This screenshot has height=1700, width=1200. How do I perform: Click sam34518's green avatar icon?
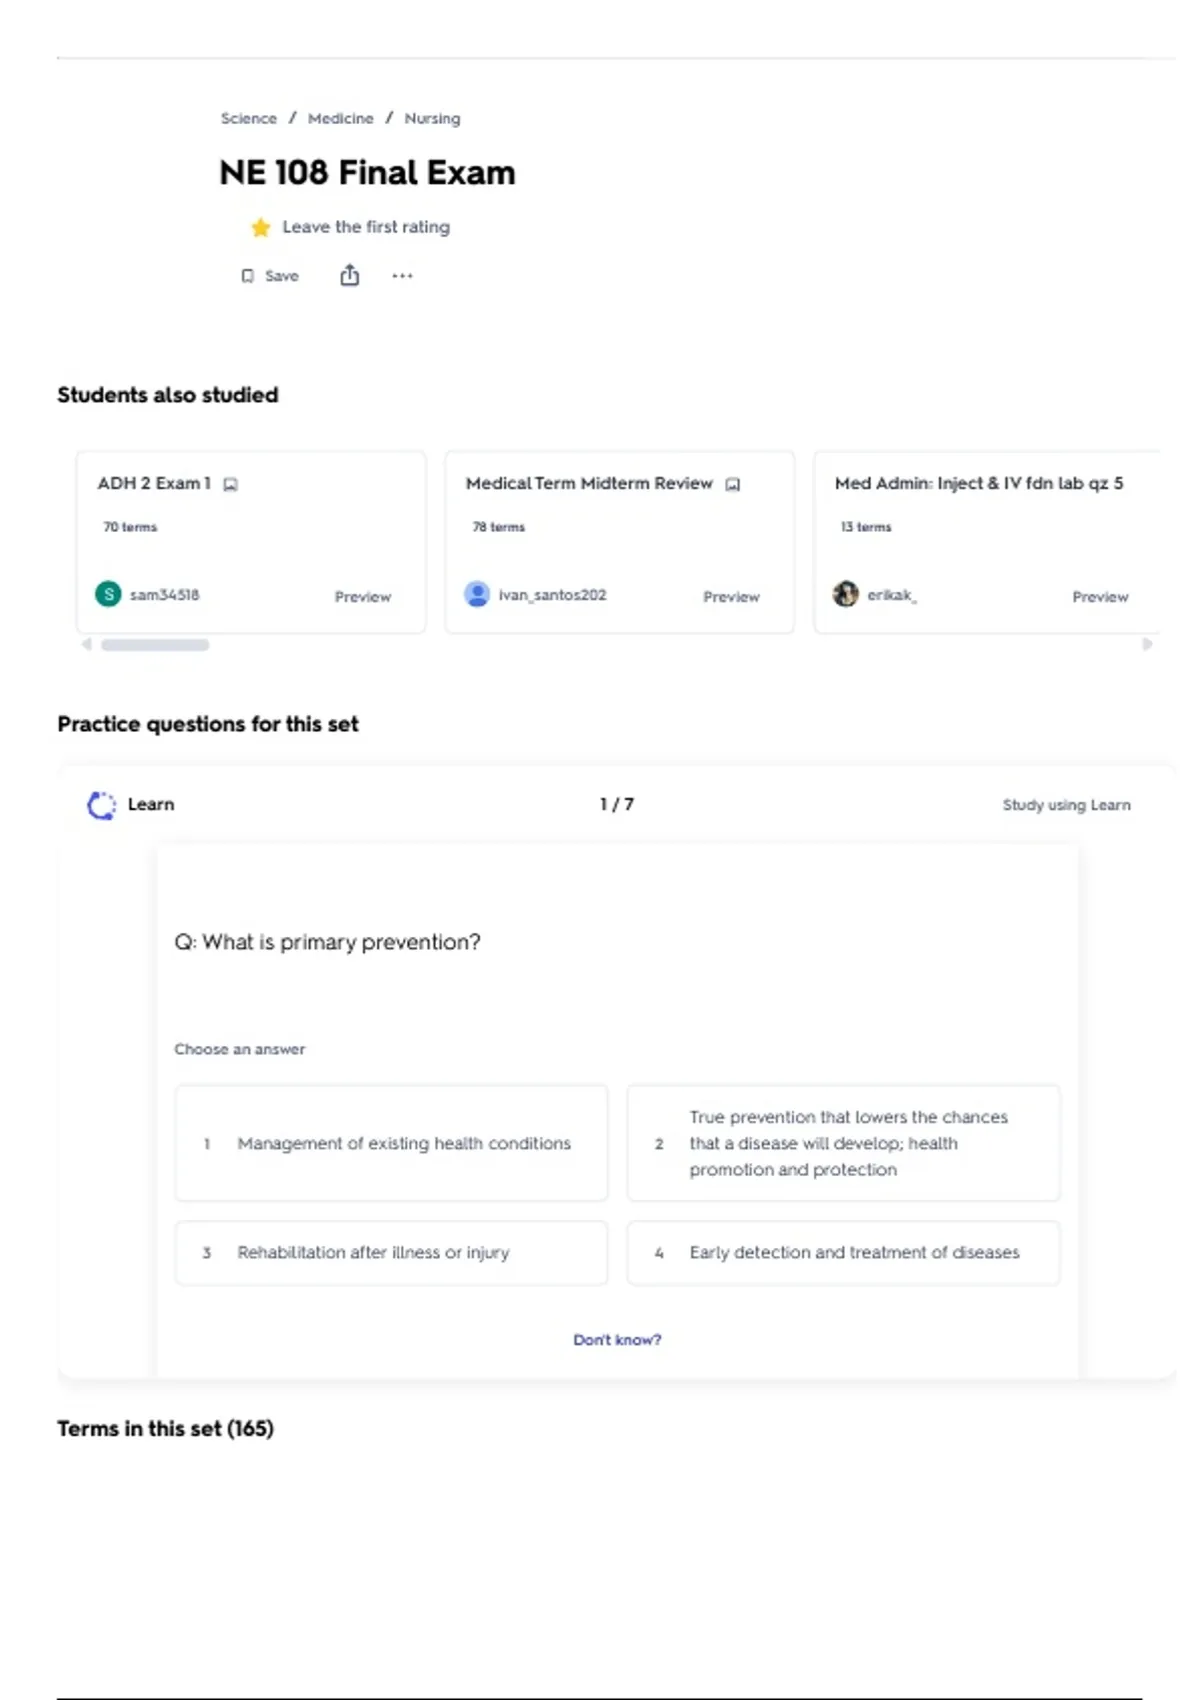tap(108, 594)
